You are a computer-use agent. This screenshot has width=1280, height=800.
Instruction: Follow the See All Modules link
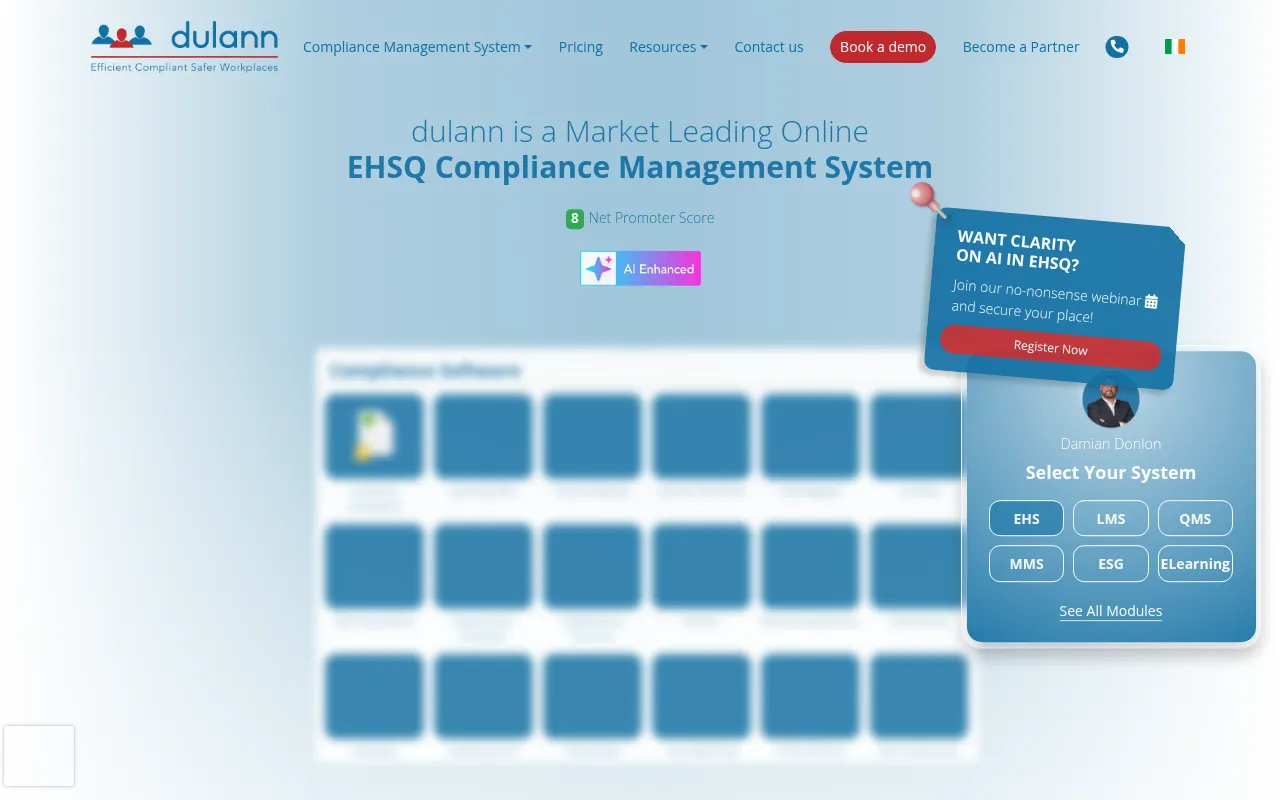pos(1111,611)
